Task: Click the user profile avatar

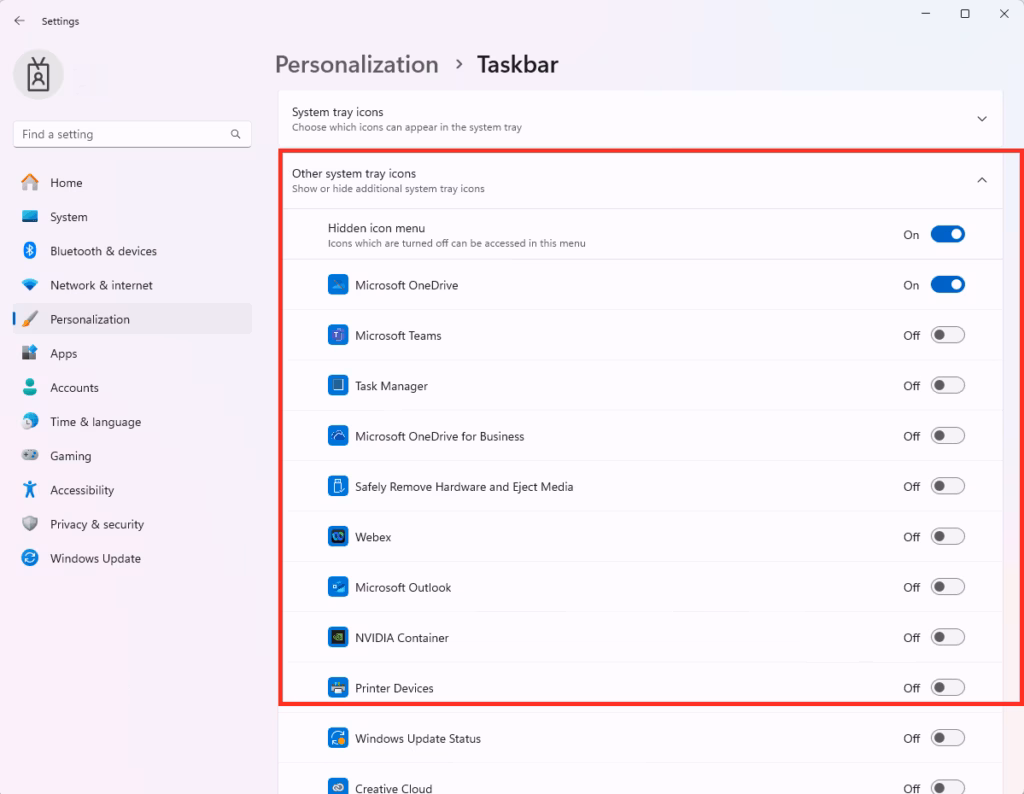Action: 39,74
